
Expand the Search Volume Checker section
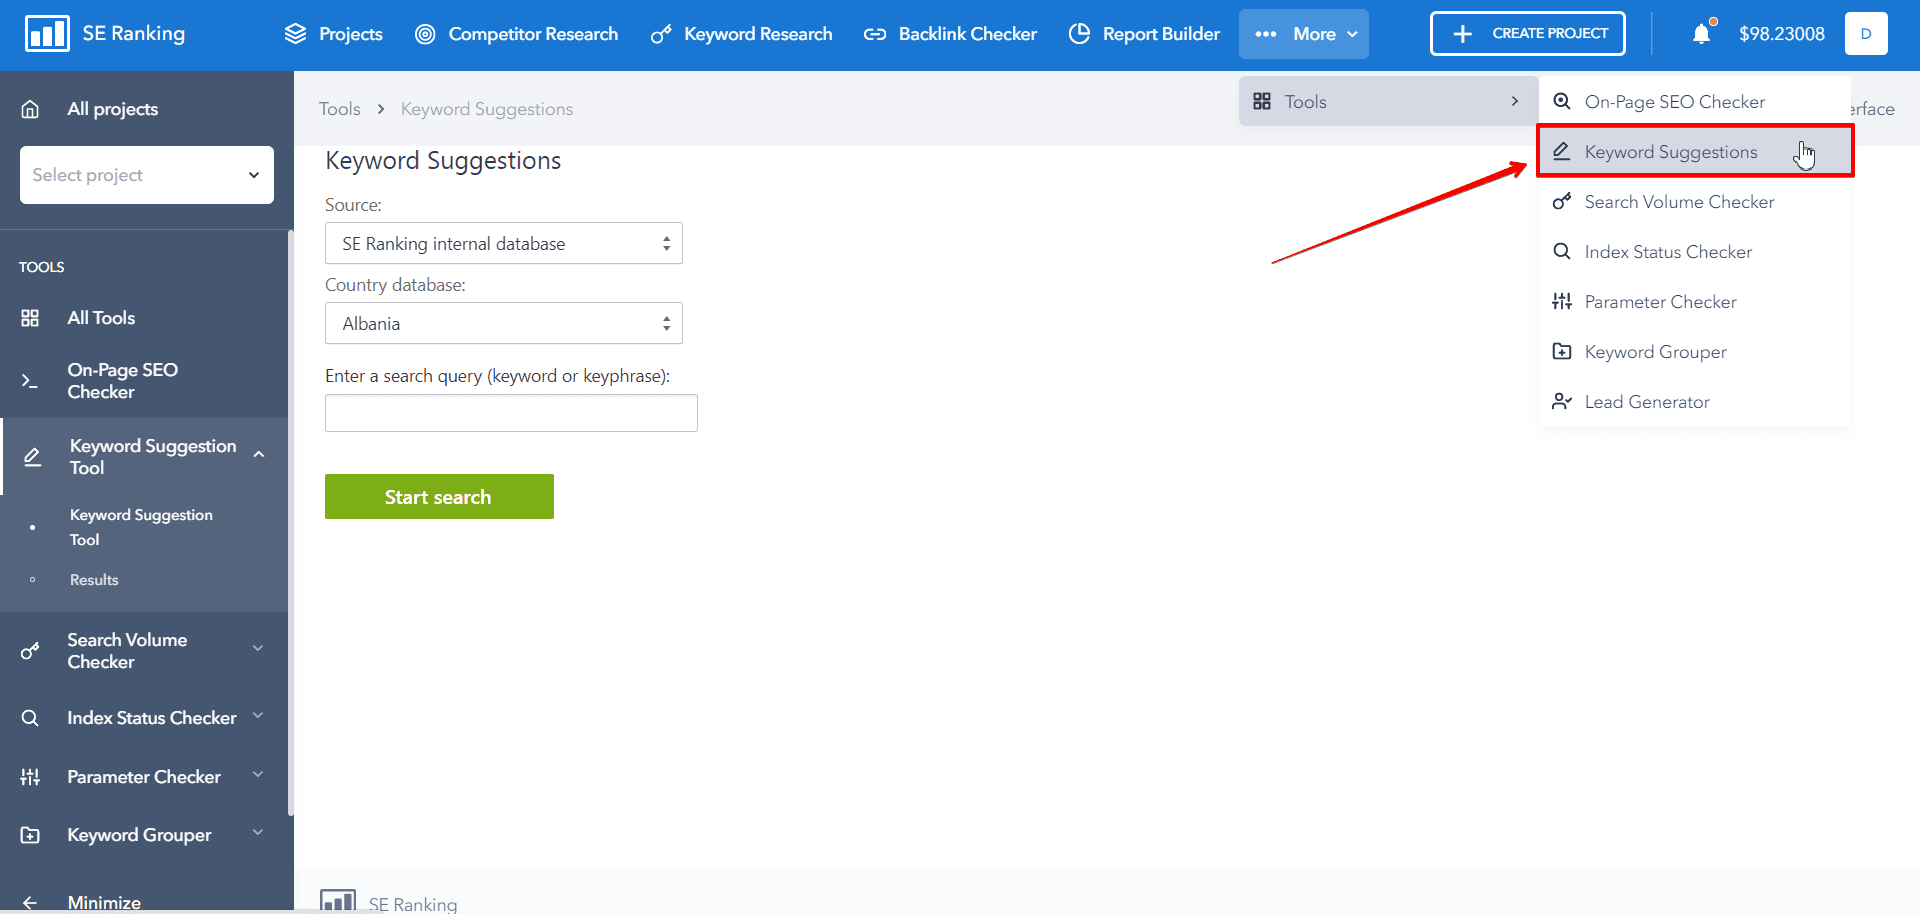(x=258, y=648)
